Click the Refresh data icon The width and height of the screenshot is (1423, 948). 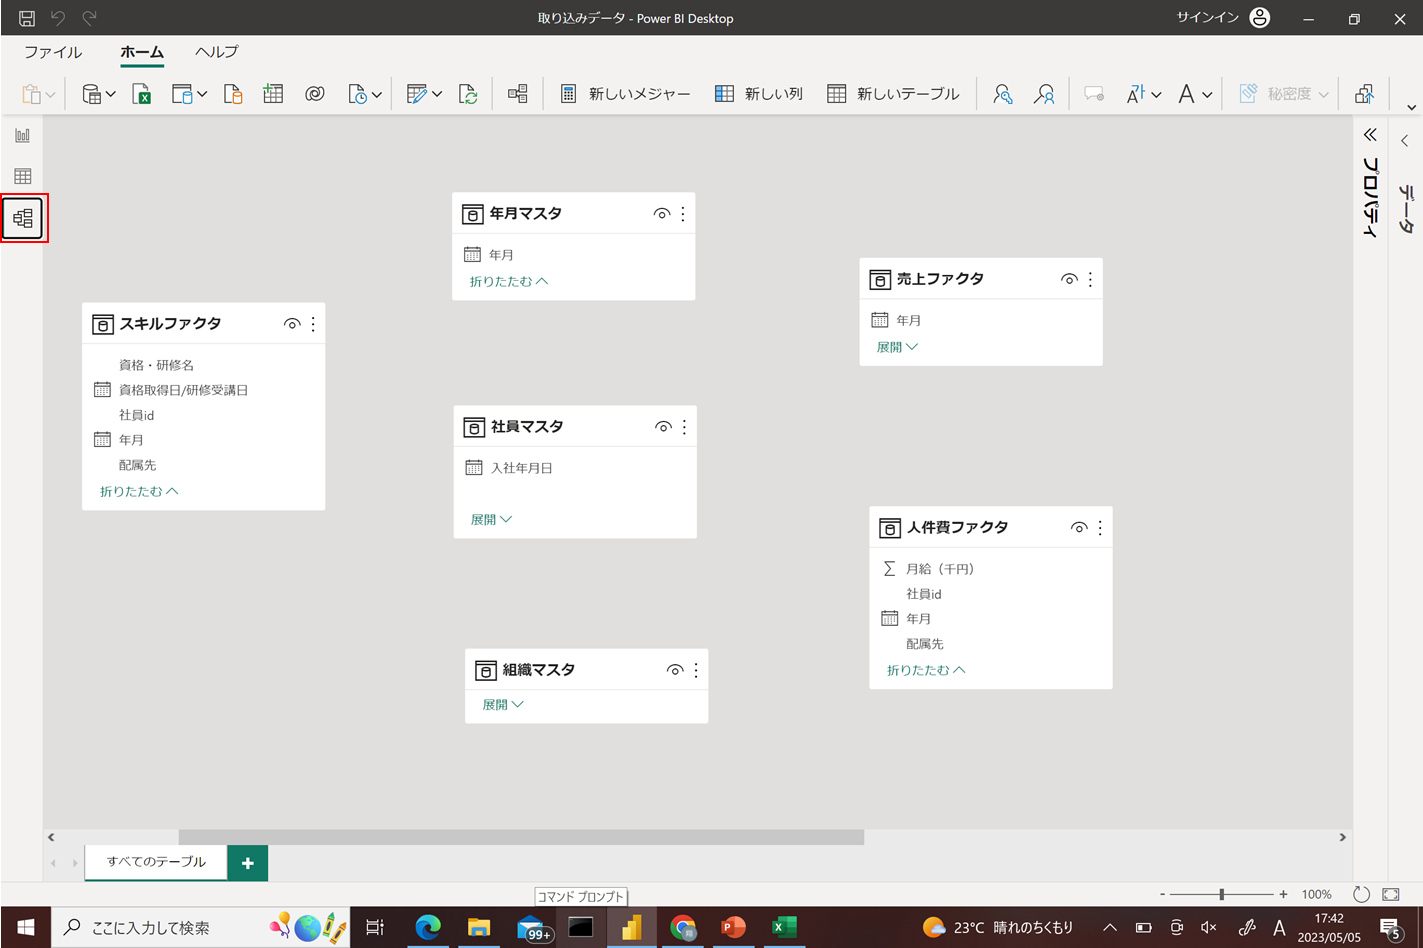coord(468,94)
